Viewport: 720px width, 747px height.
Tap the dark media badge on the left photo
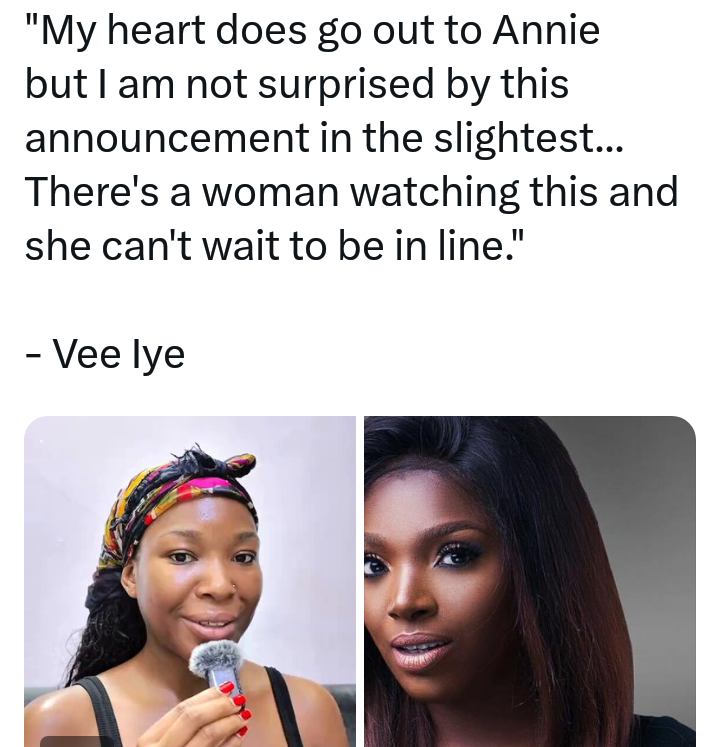(78, 742)
